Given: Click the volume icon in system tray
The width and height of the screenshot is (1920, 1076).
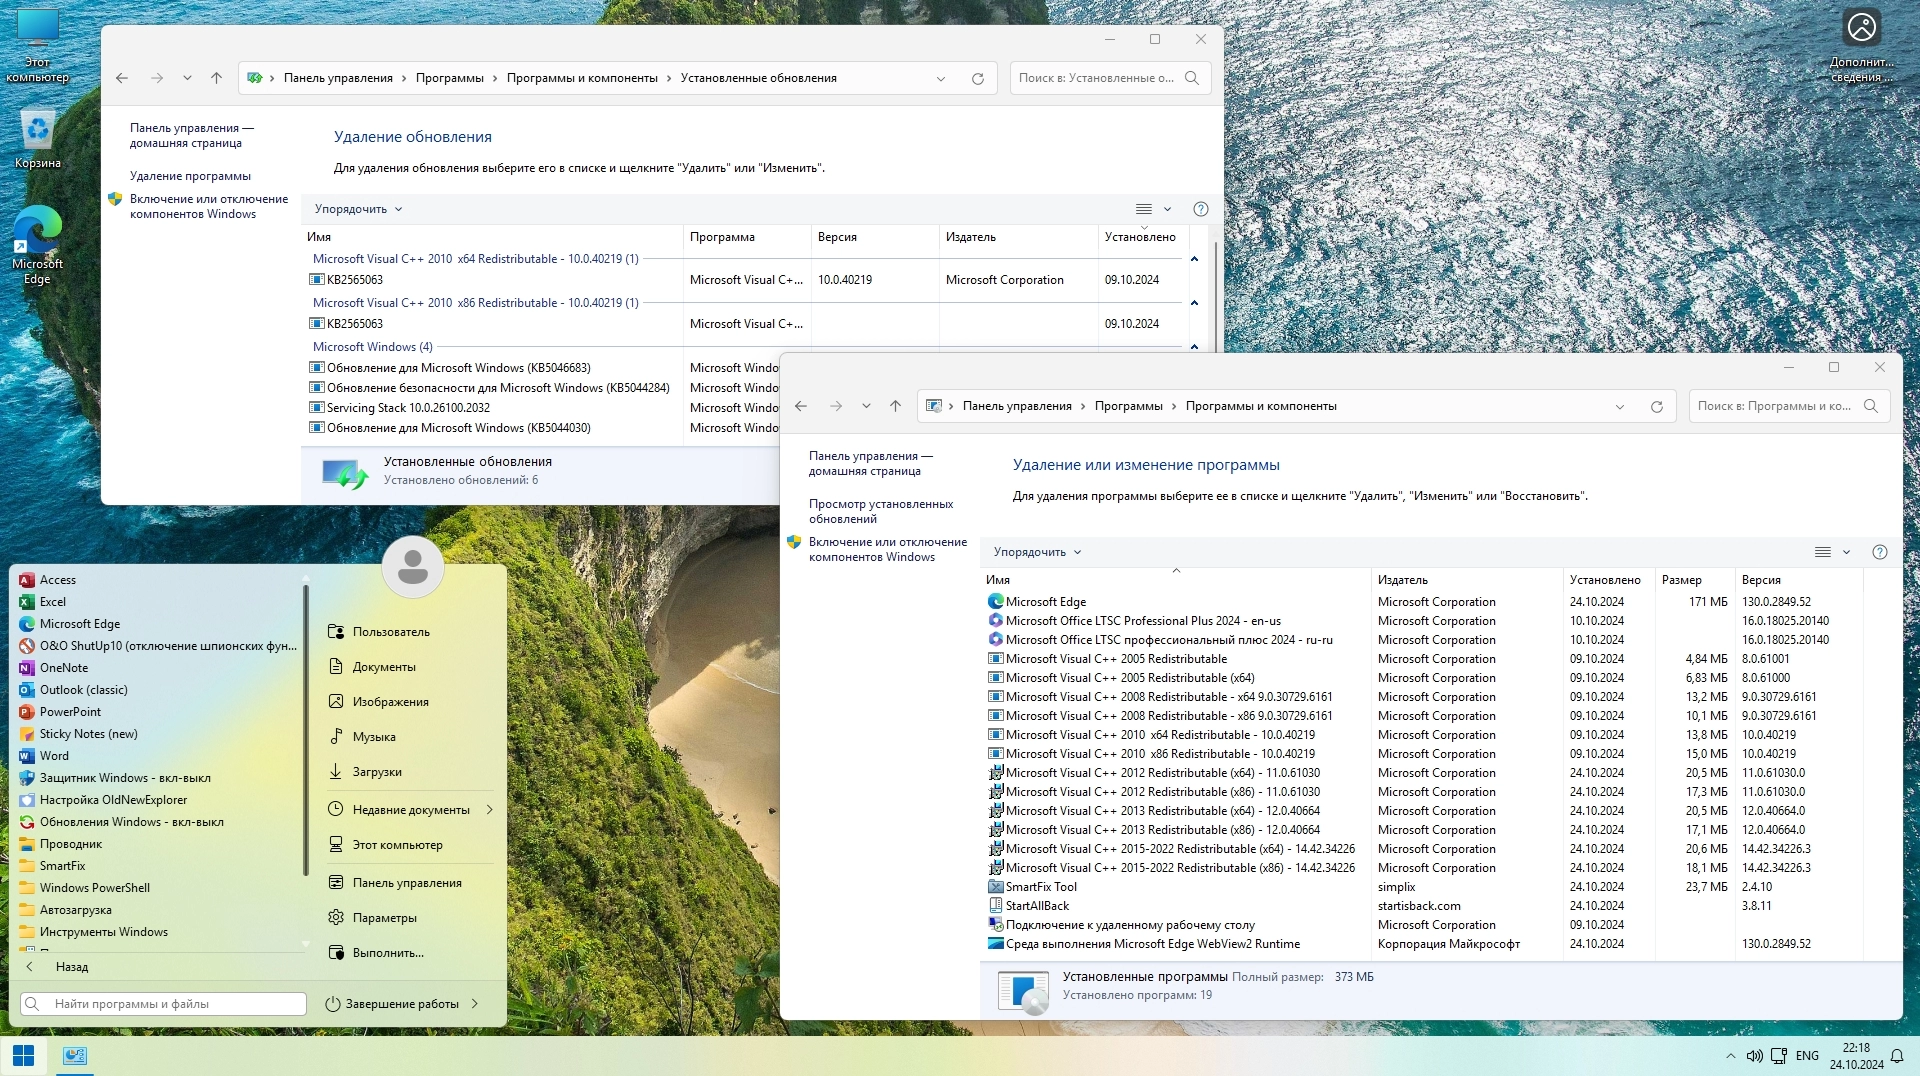Looking at the screenshot, I should [1754, 1056].
